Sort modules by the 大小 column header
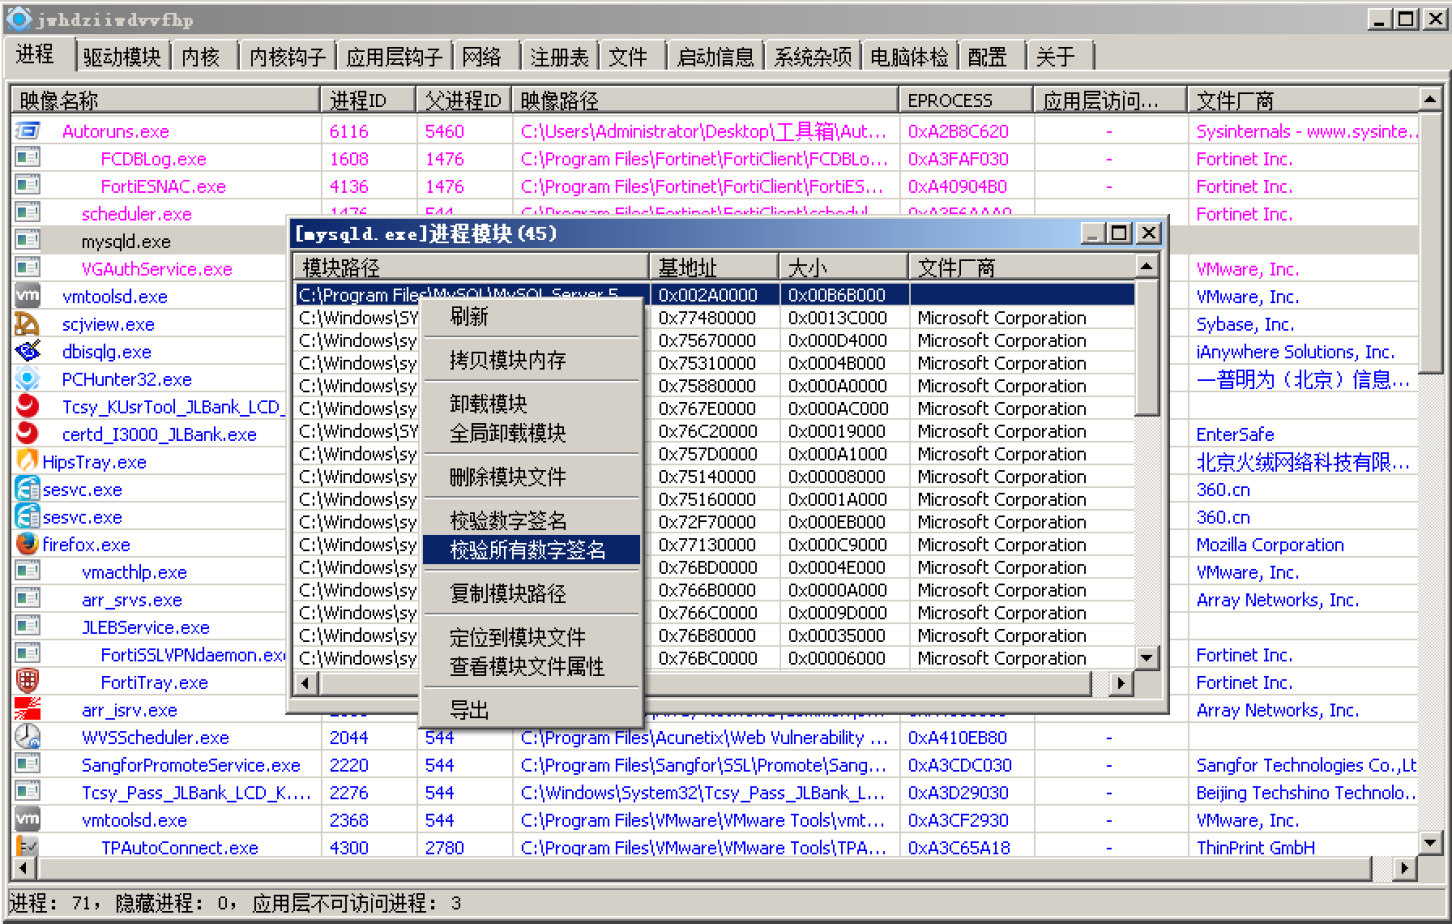The image size is (1452, 924). point(843,267)
